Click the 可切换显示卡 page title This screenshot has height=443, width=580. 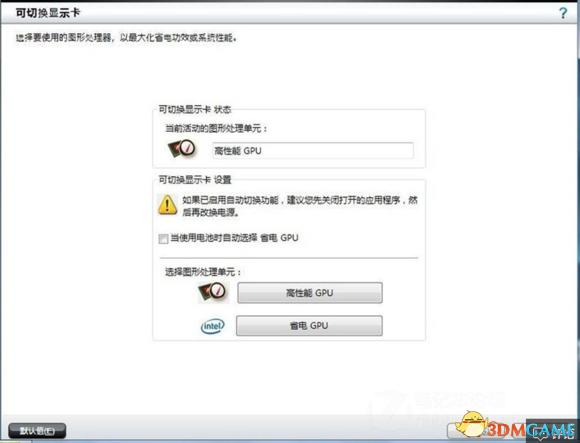pyautogui.click(x=48, y=13)
